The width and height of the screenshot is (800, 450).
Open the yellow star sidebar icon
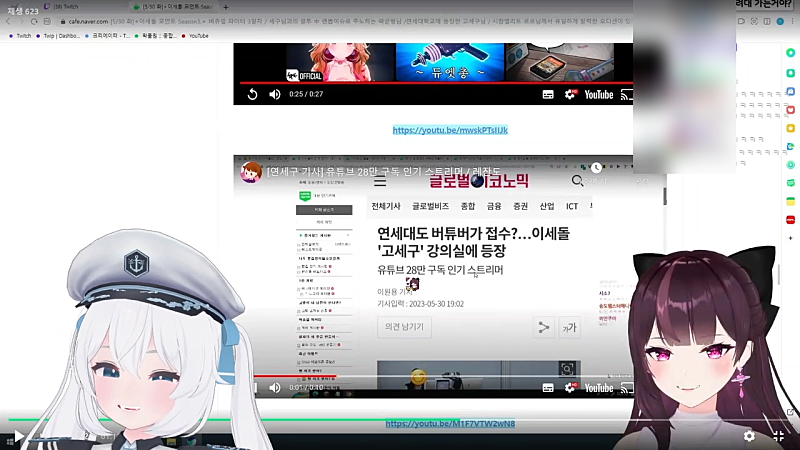point(790,128)
